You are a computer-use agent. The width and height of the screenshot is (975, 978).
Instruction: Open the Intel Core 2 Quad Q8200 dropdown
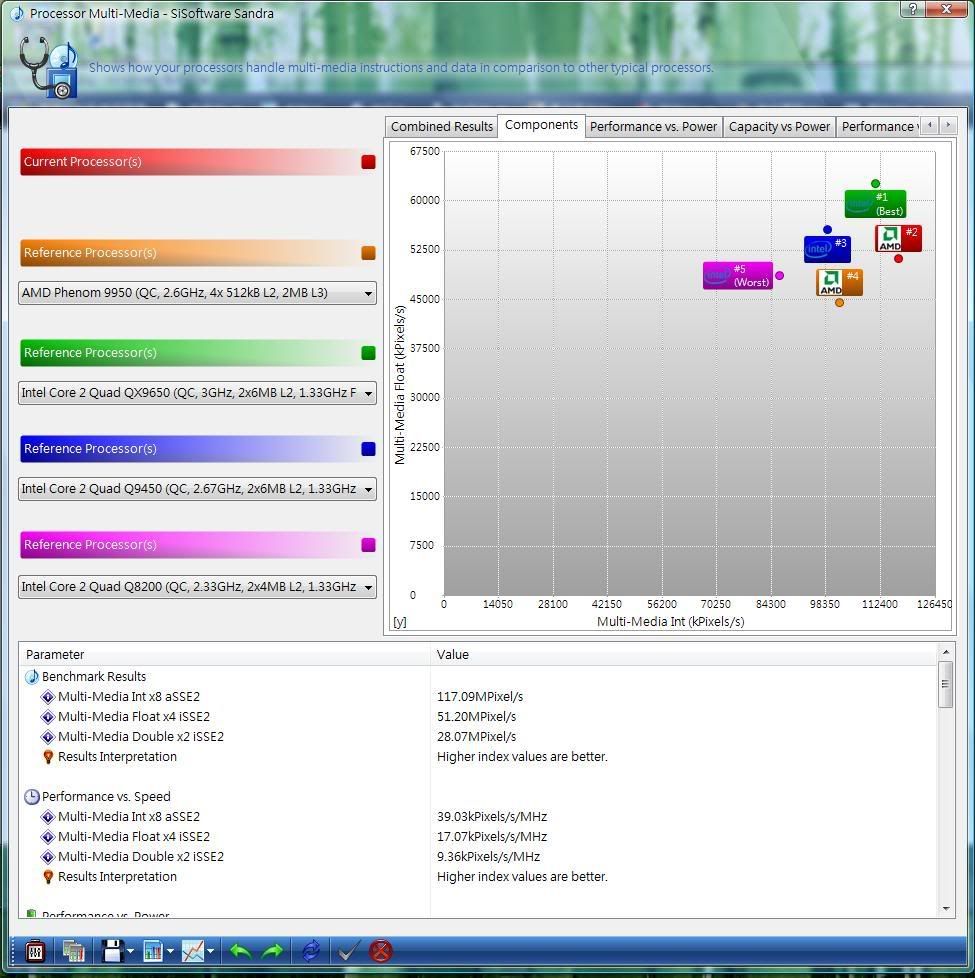pyautogui.click(x=197, y=587)
